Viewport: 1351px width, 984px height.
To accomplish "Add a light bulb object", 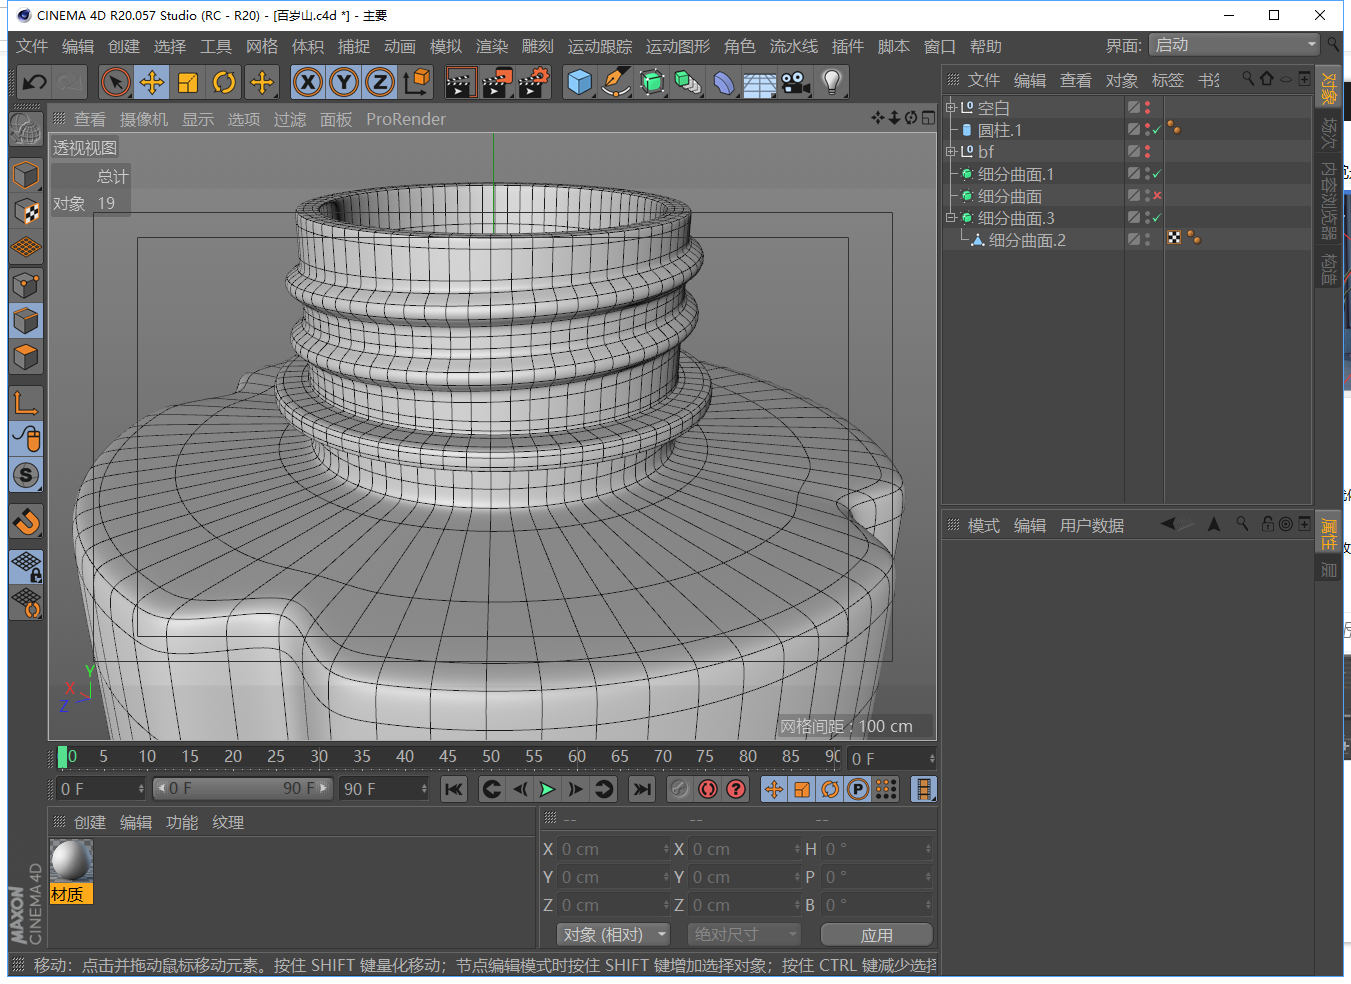I will 832,82.
